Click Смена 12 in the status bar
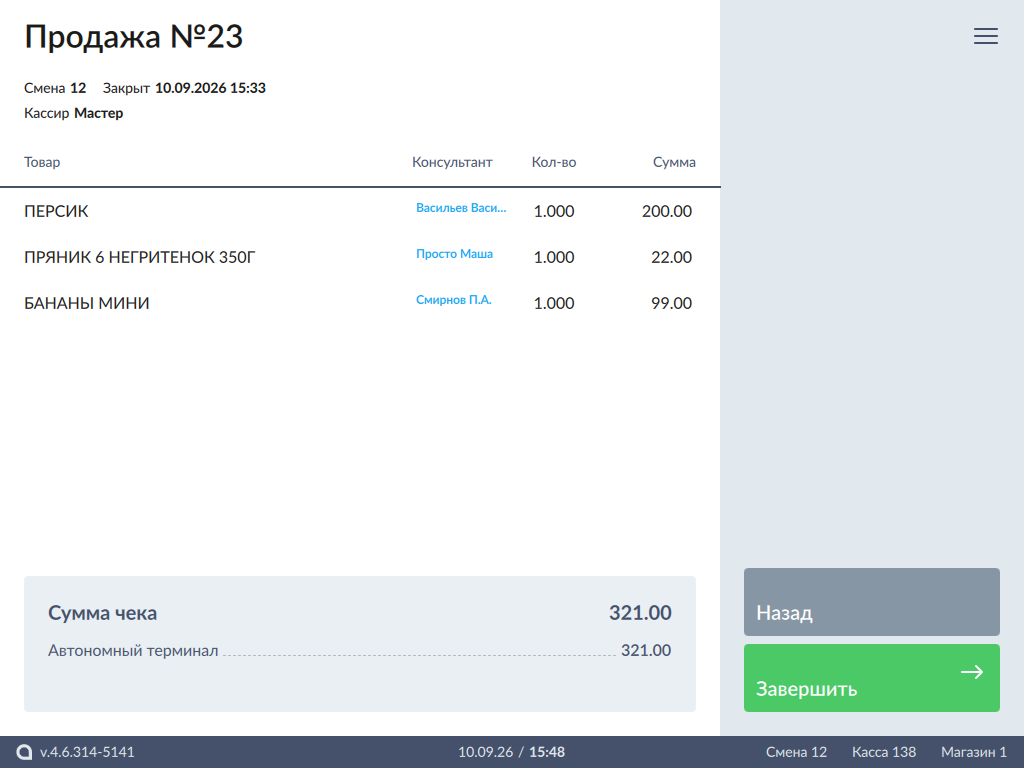Image resolution: width=1024 pixels, height=768 pixels. pos(796,752)
